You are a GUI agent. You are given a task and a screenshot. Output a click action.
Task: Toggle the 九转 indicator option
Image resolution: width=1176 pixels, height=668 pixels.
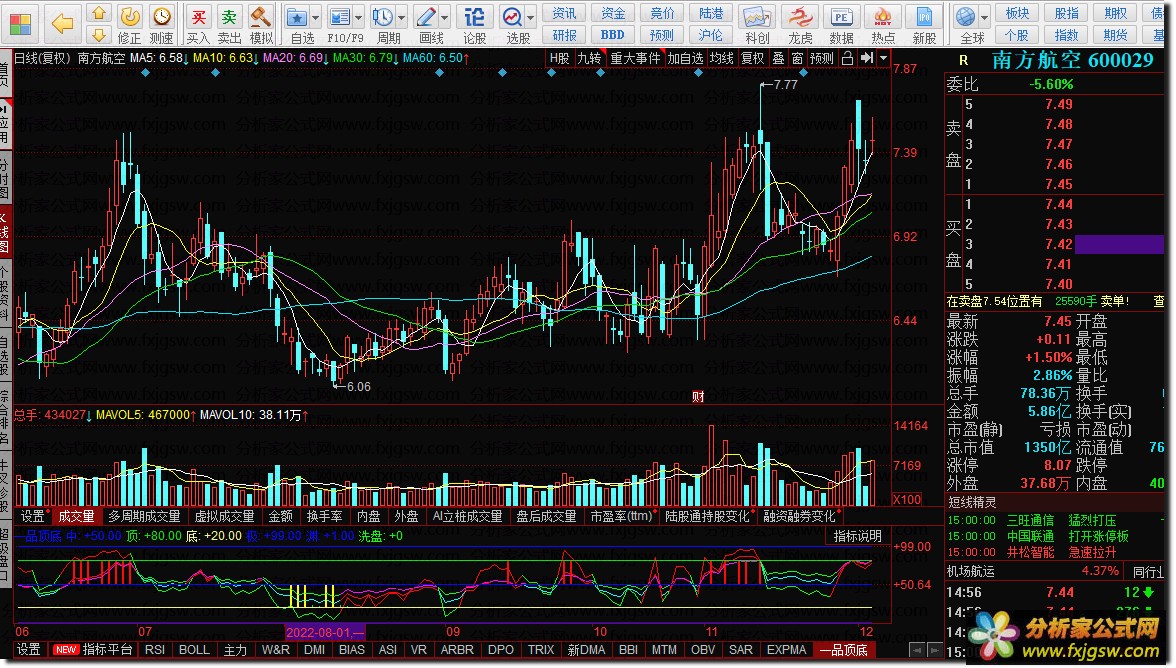(590, 58)
